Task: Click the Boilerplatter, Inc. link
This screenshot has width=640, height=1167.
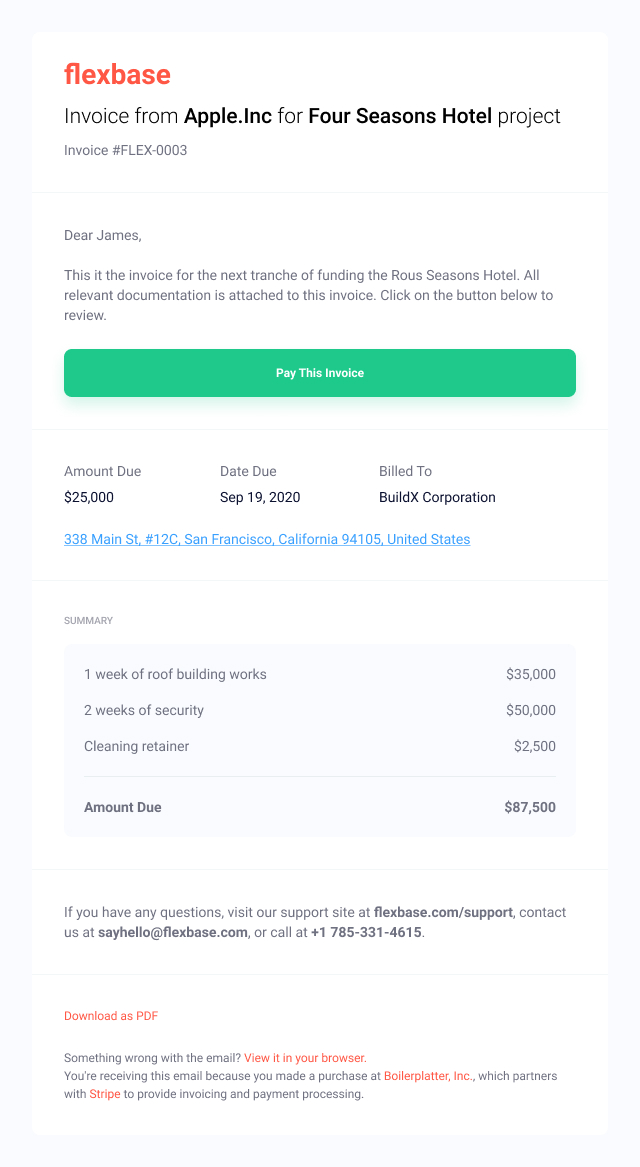Action: [429, 1076]
